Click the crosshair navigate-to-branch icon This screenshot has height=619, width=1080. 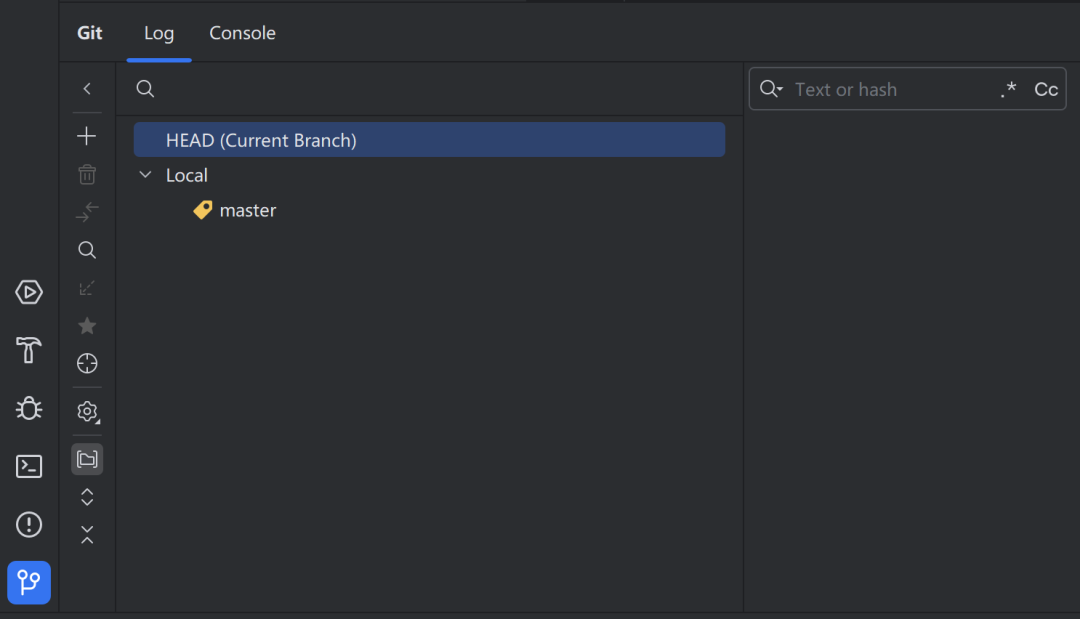87,364
